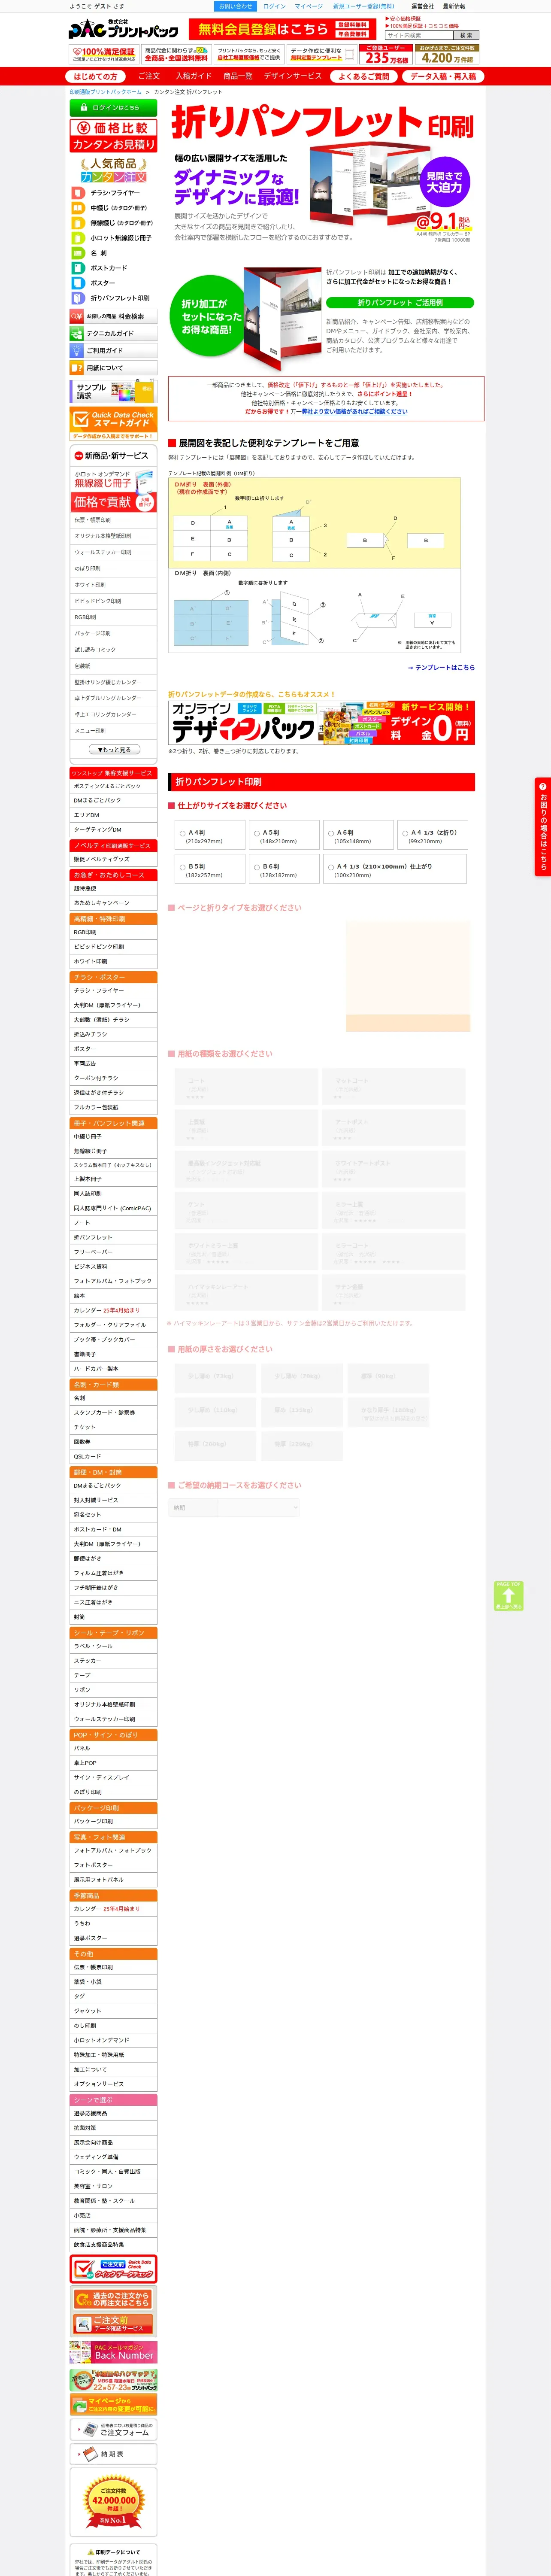Open 用紙について sidebar button
Image resolution: width=551 pixels, height=2576 pixels.
coord(113,368)
